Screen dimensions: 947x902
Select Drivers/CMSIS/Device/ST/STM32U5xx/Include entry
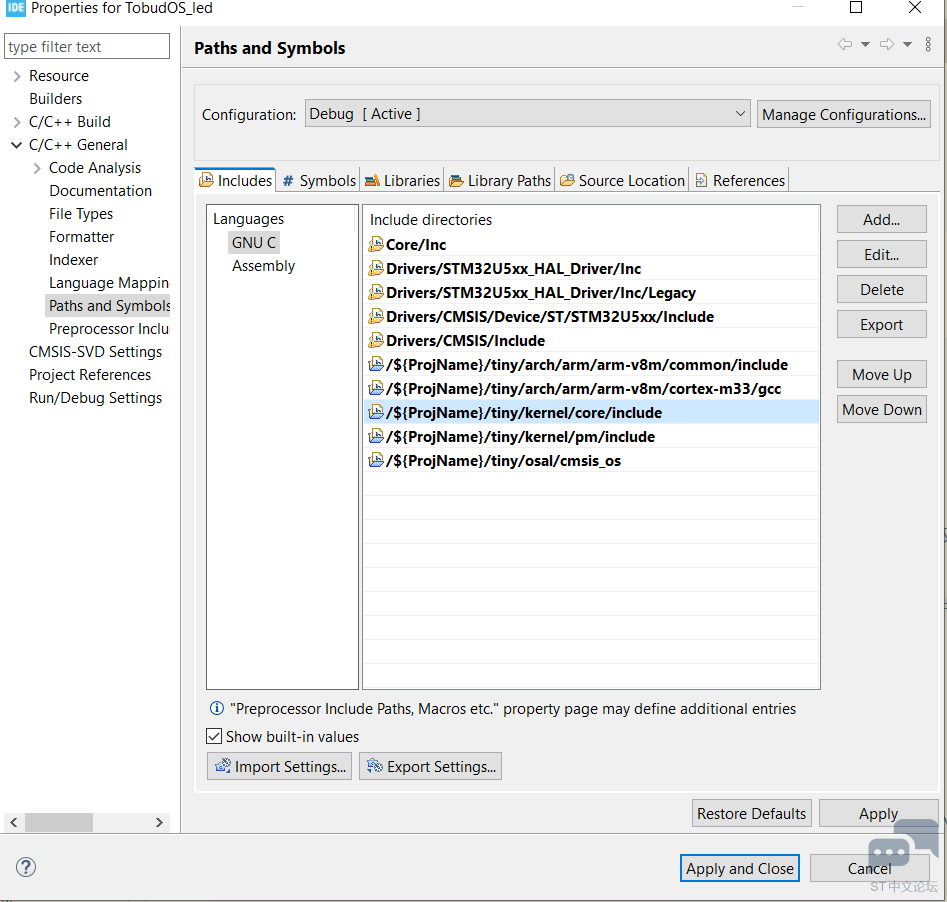tap(592, 317)
